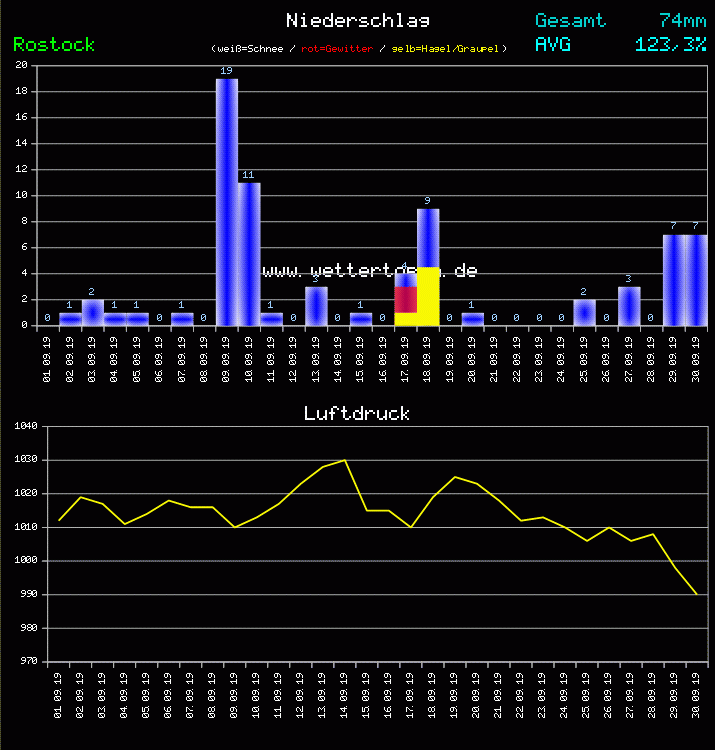715x750 pixels.
Task: Click the weiß=Schnee legend entry
Action: [249, 48]
